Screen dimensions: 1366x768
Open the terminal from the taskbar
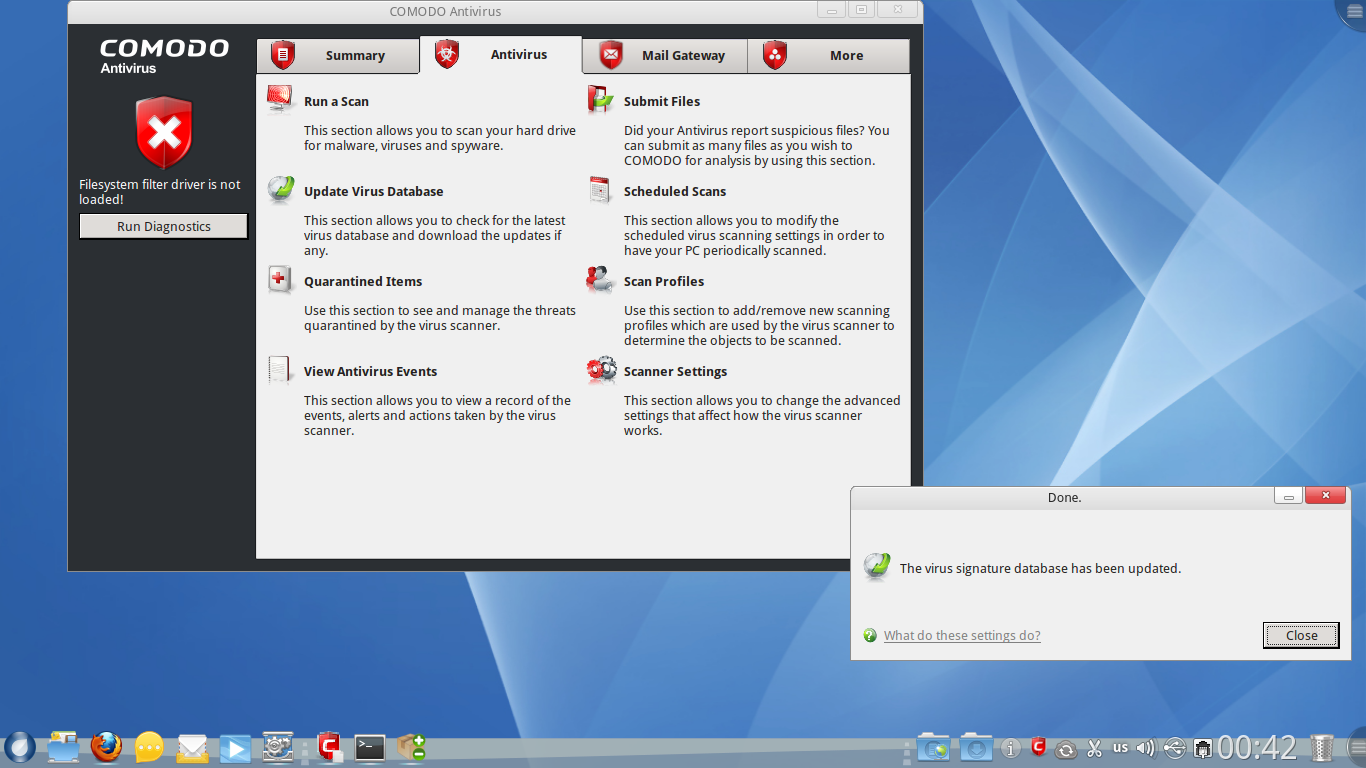tap(370, 747)
